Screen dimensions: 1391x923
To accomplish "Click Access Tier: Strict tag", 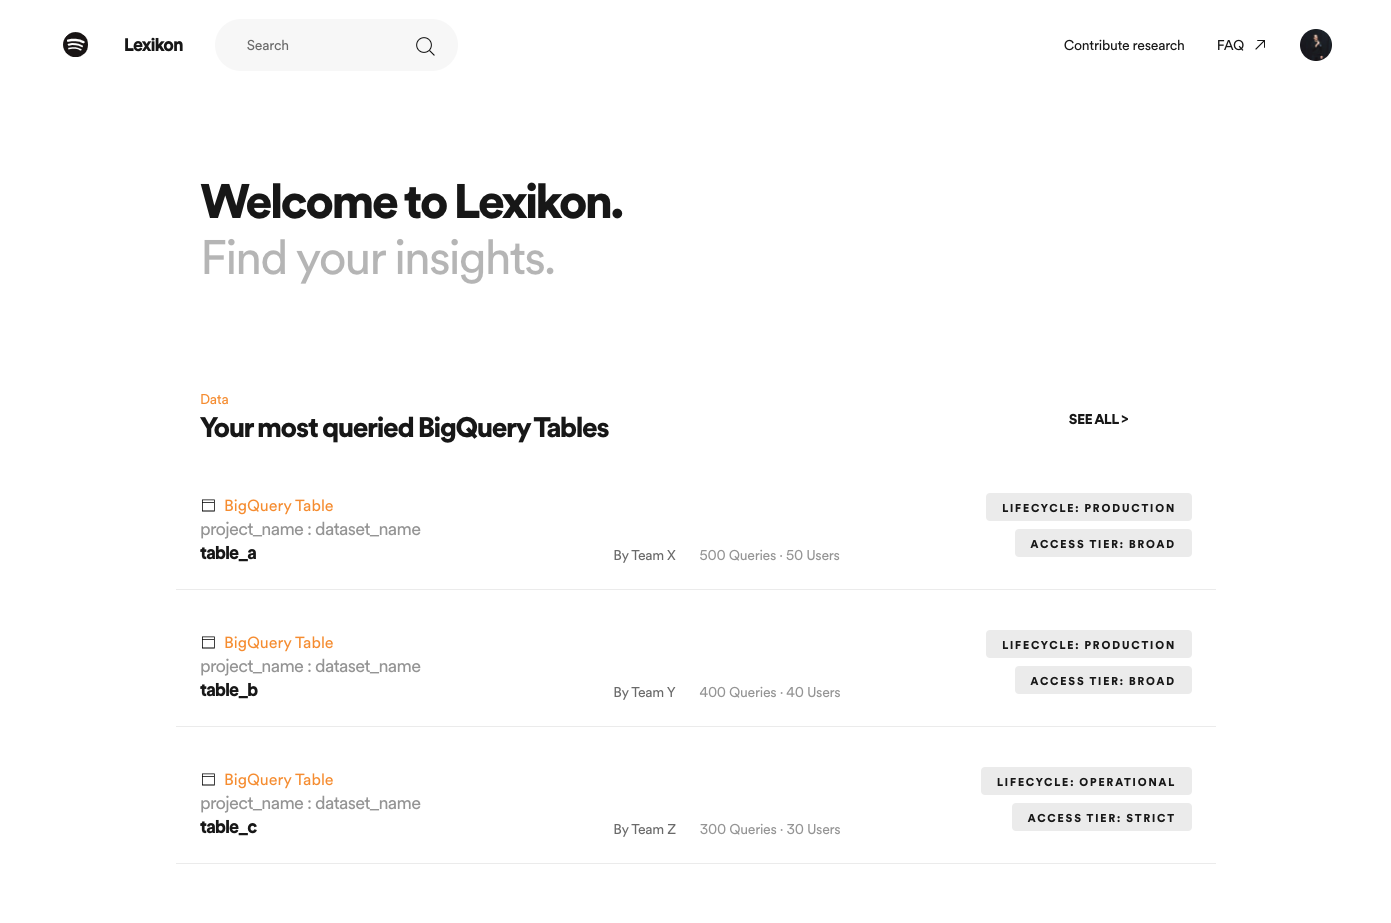I will pyautogui.click(x=1101, y=817).
